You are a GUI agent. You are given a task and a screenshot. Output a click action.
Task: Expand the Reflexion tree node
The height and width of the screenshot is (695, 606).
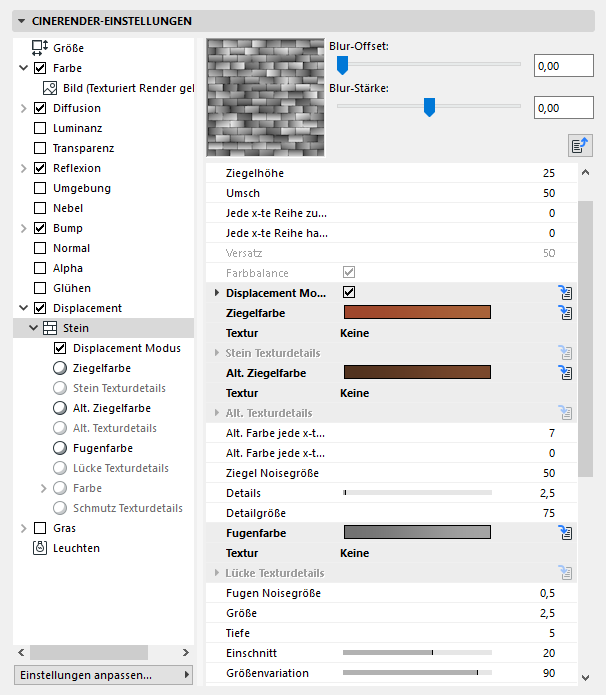(23, 168)
